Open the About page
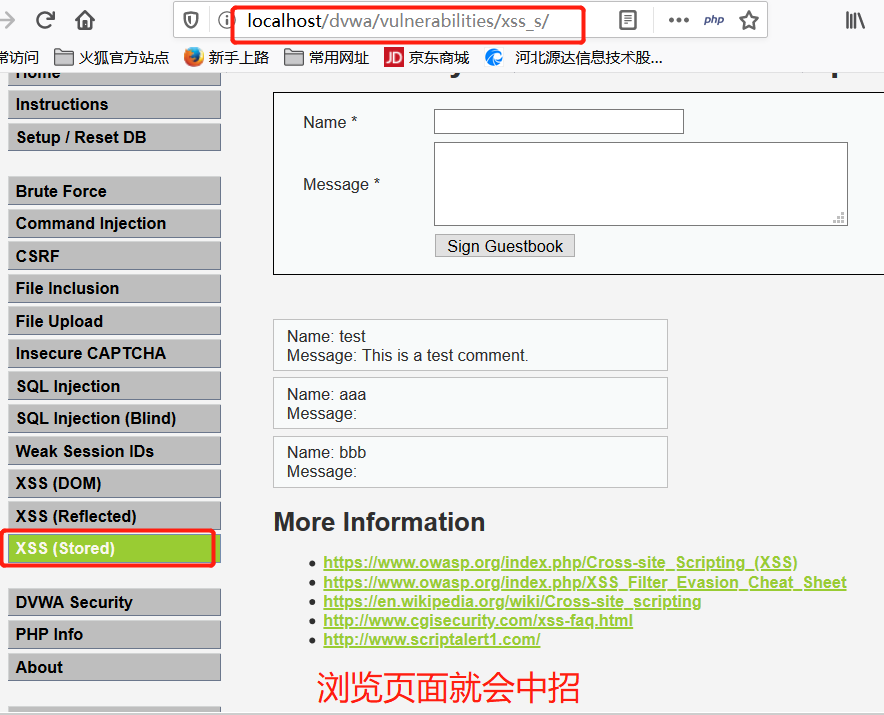Screen dimensions: 884x715 [114, 668]
